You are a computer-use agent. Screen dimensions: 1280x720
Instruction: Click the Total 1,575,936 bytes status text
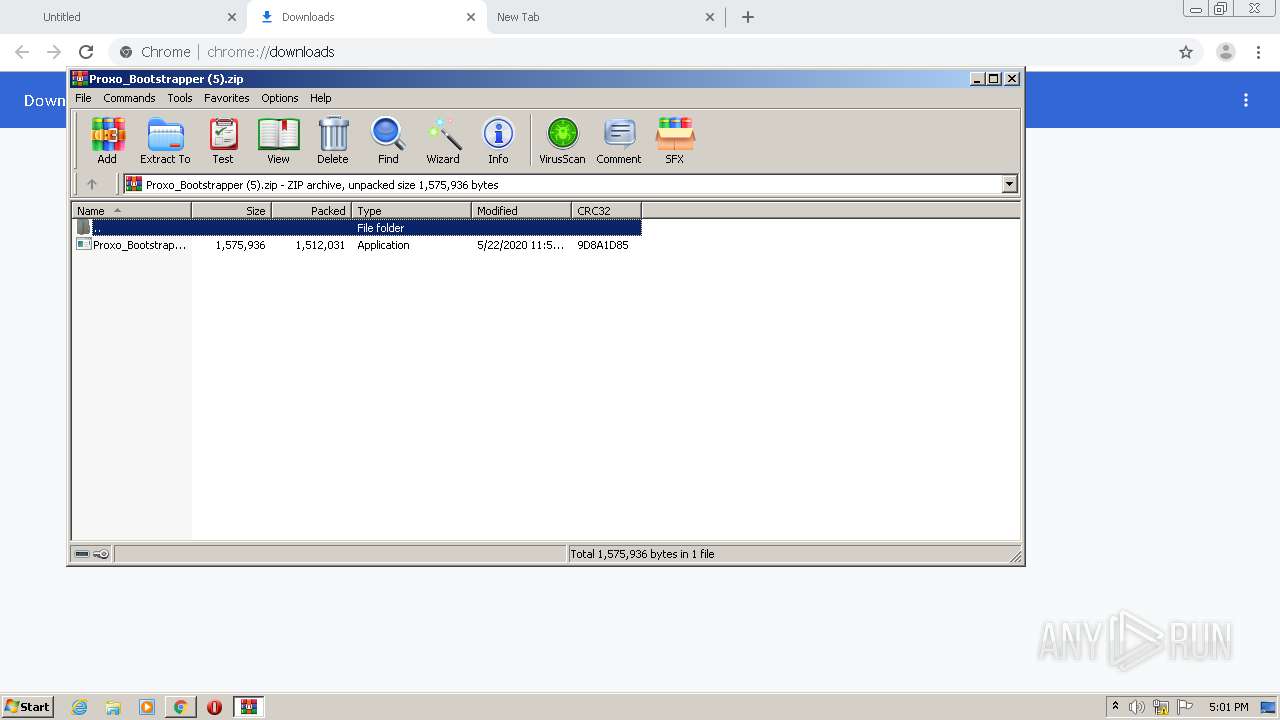click(x=642, y=554)
